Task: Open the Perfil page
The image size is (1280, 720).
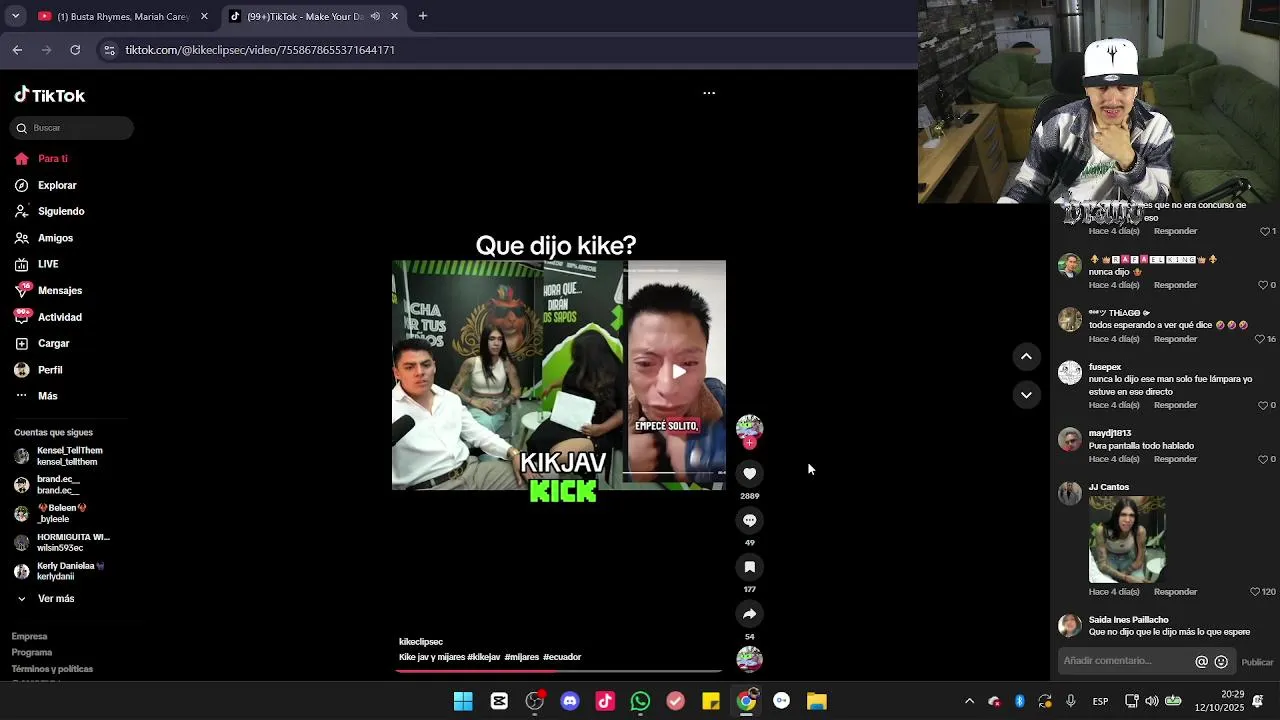Action: coord(50,370)
